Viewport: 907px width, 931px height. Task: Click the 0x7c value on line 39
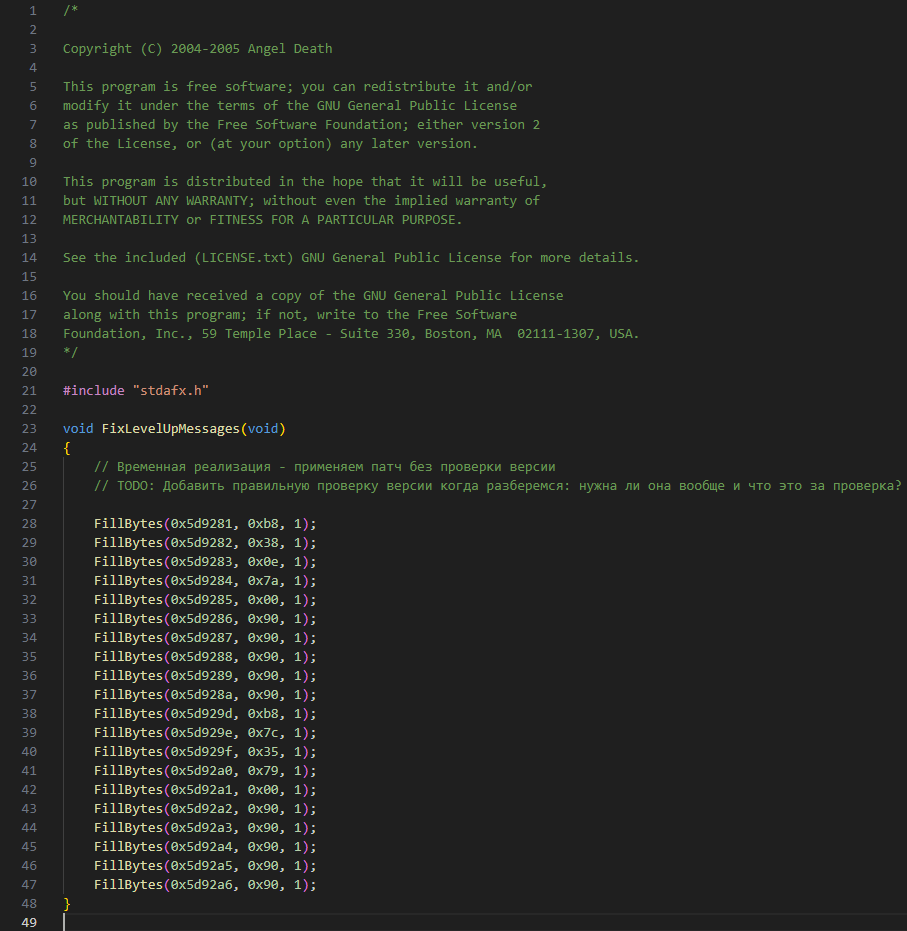[x=263, y=733]
